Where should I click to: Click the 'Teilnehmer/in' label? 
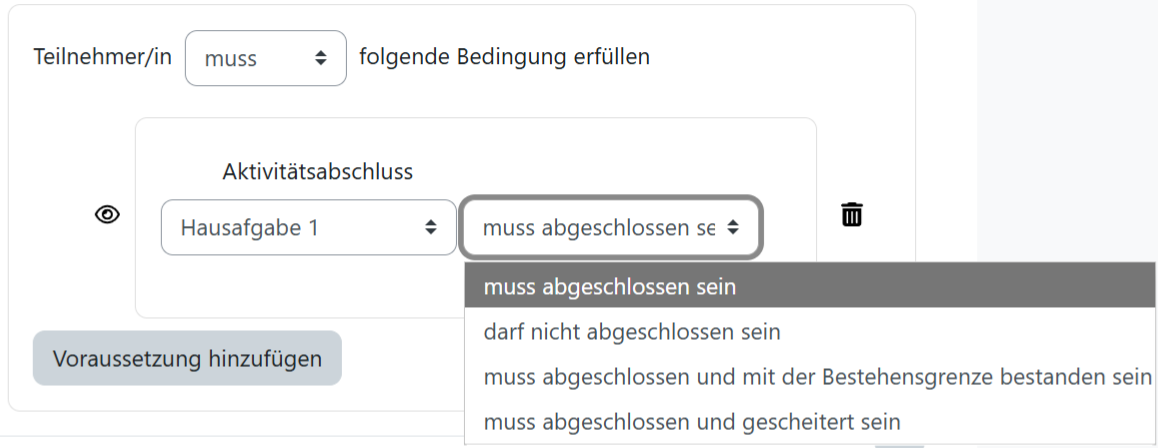[x=103, y=57]
